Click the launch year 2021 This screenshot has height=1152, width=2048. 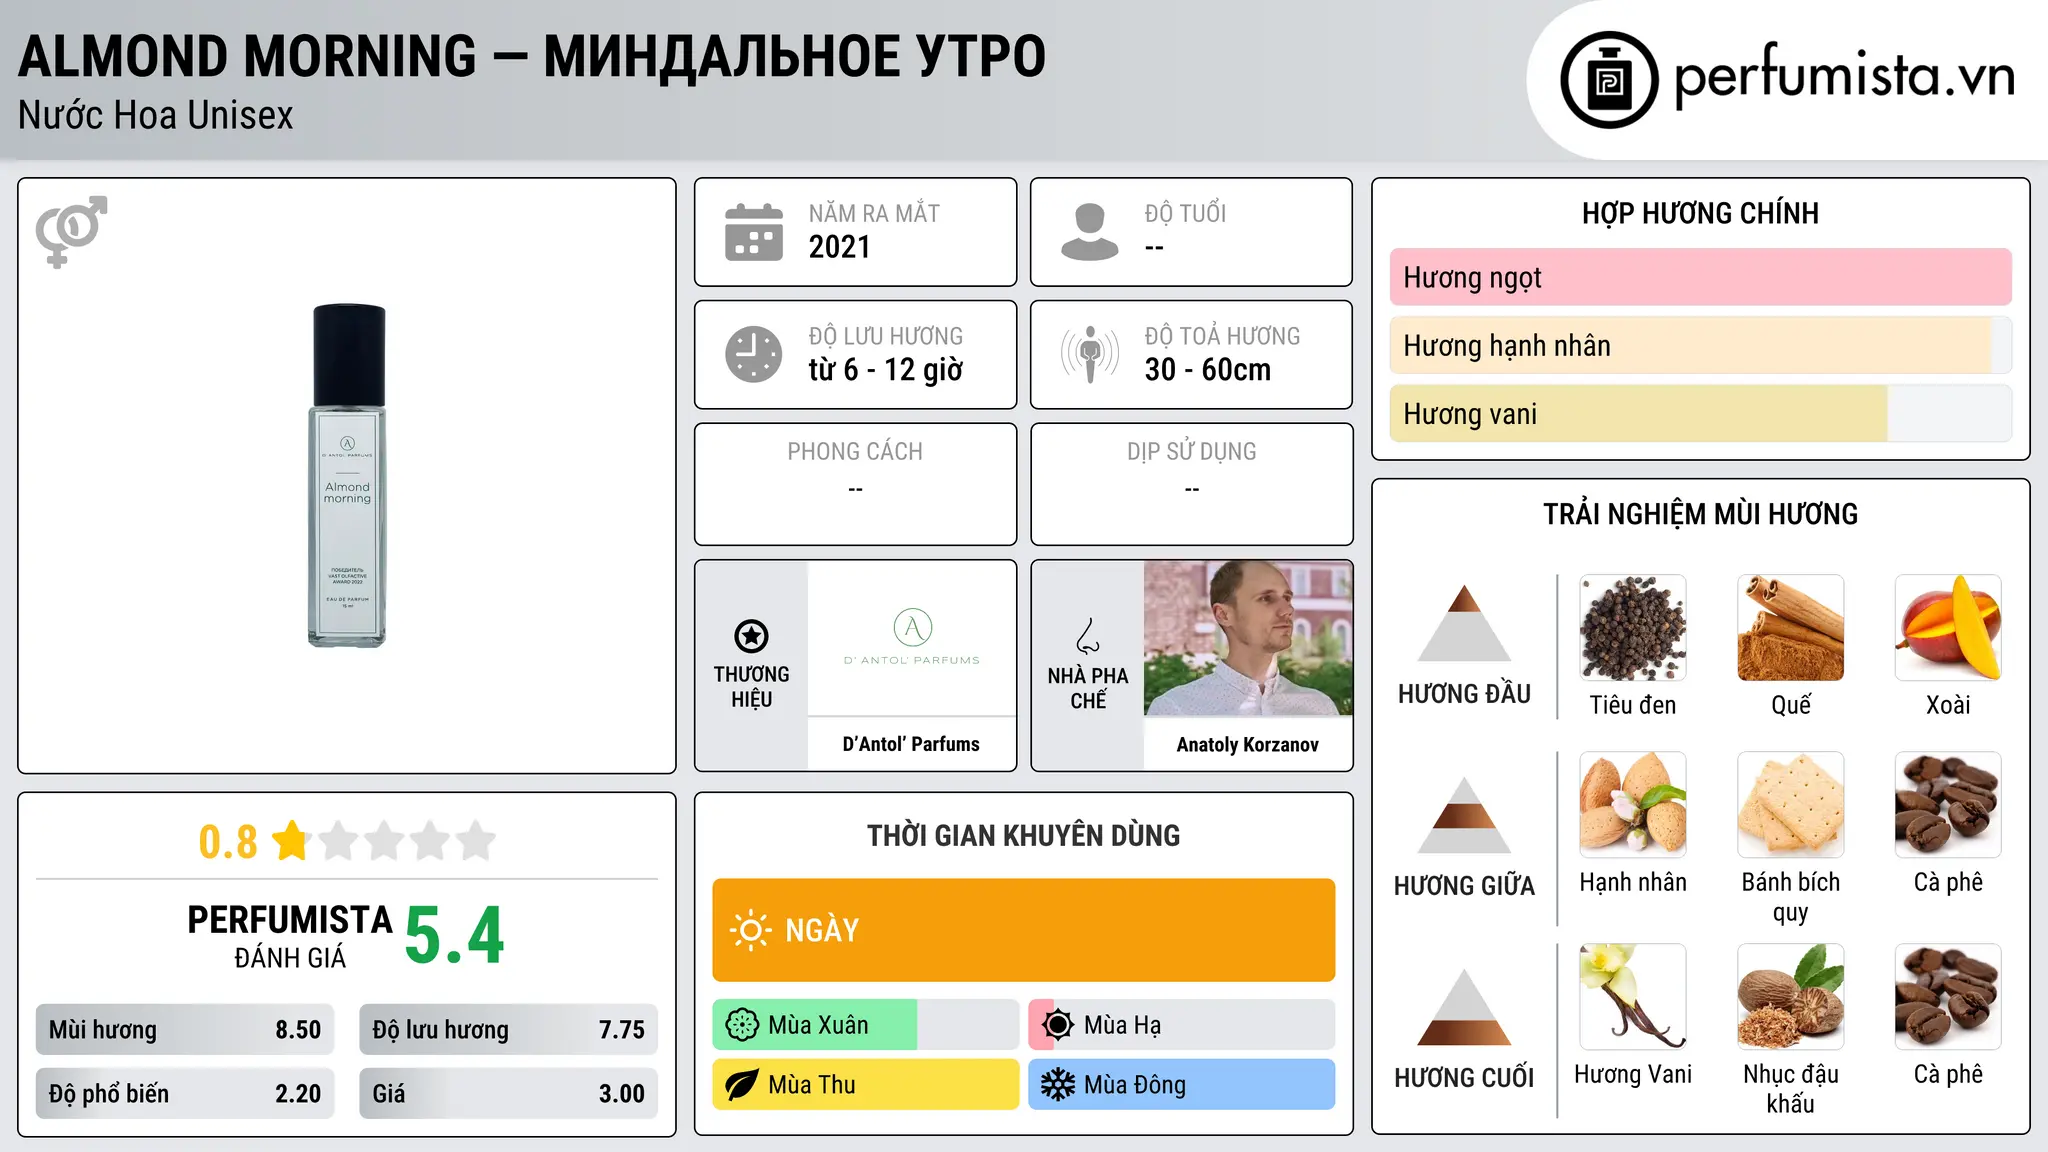click(839, 247)
